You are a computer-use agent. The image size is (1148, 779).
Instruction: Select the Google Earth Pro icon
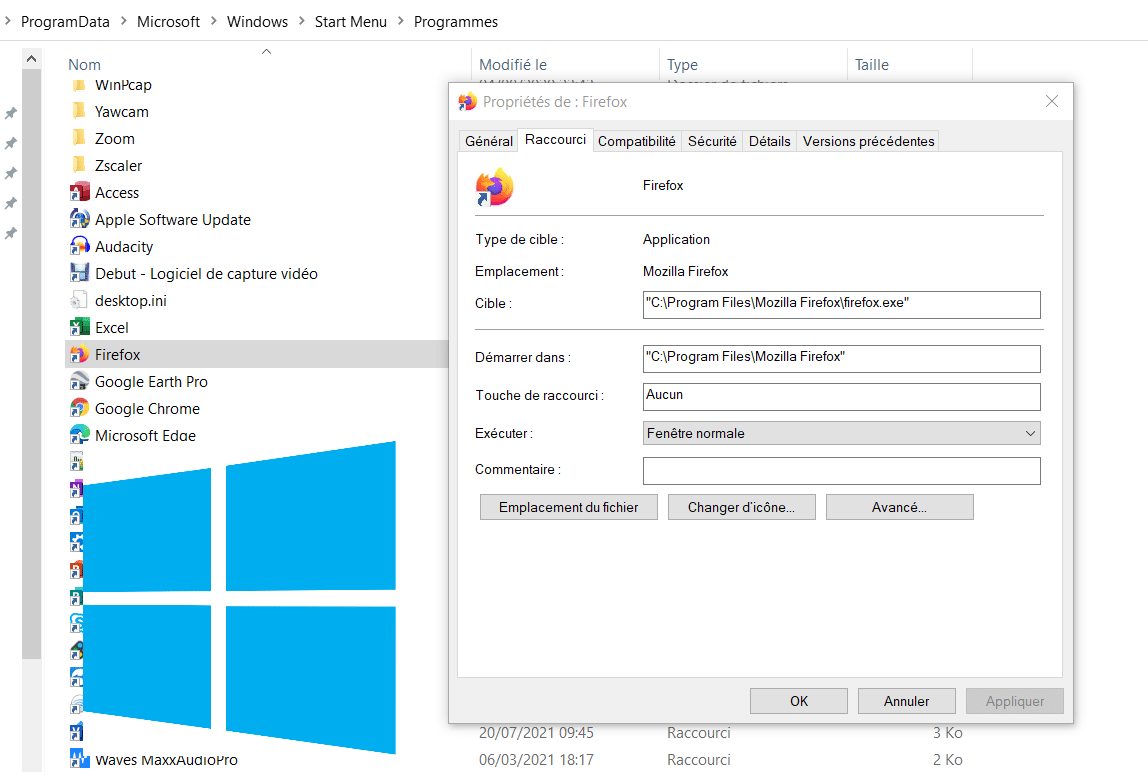click(x=79, y=381)
